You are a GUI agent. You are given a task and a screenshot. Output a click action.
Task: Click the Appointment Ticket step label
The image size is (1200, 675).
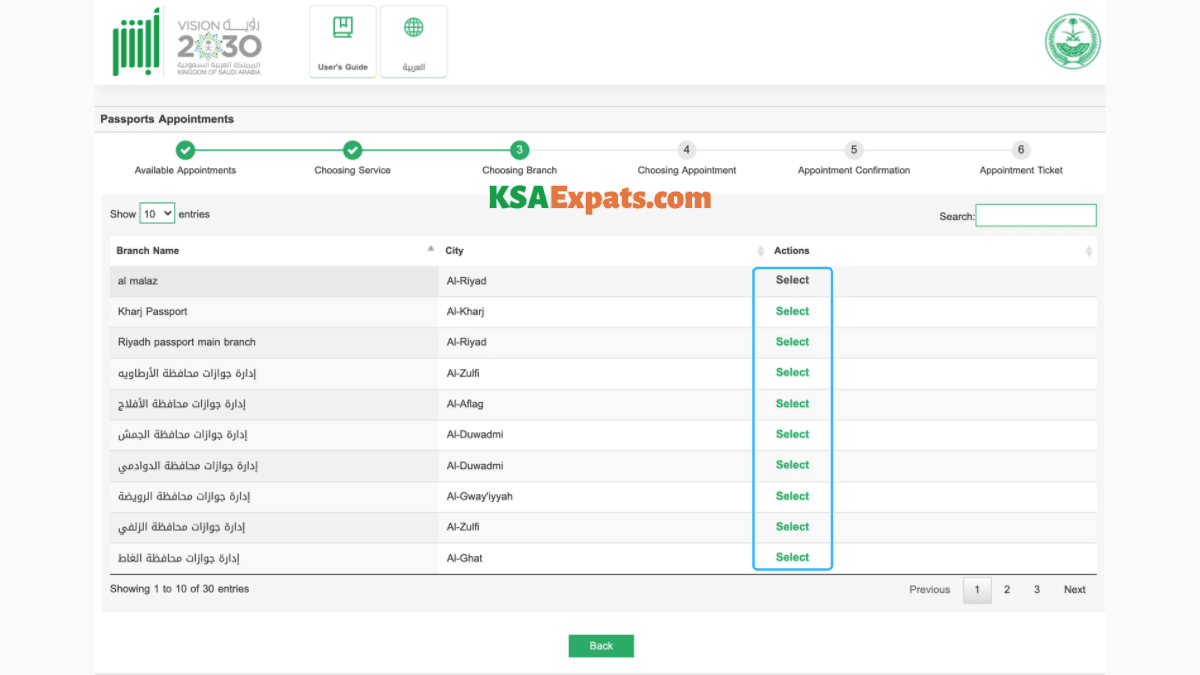coord(1020,170)
